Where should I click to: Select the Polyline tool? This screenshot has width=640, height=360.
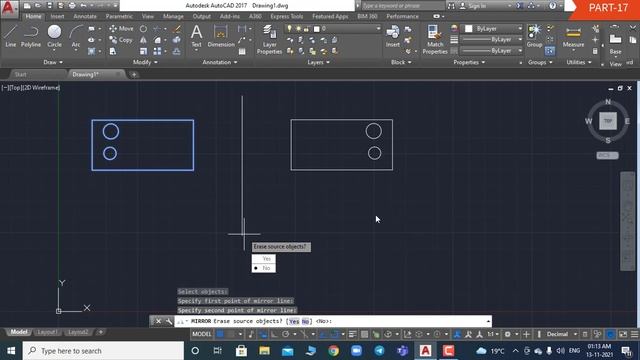(x=31, y=36)
